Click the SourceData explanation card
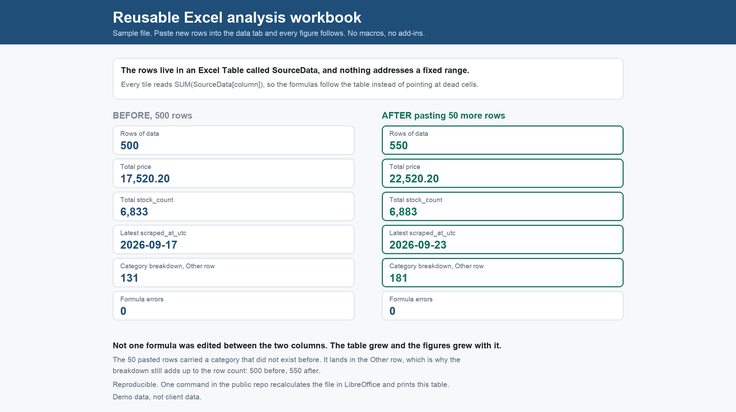The image size is (736, 412). point(368,79)
